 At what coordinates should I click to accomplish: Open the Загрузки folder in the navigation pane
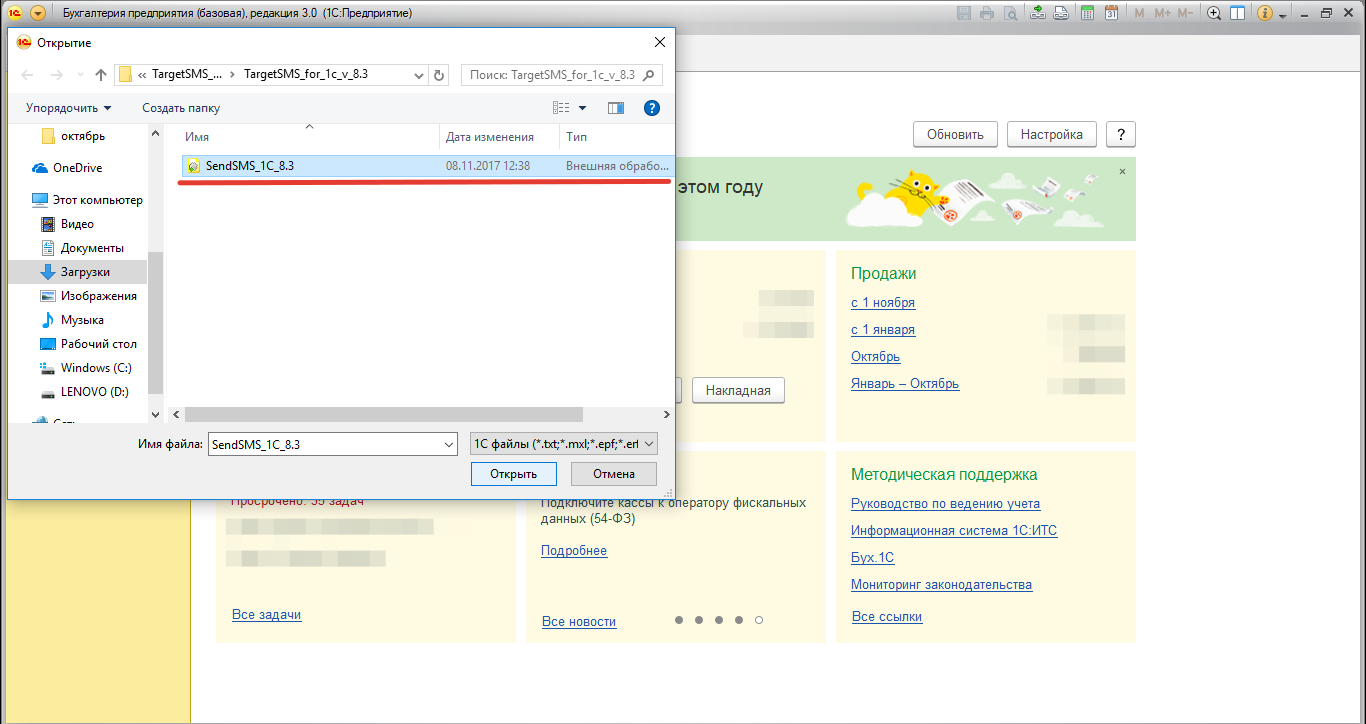click(76, 272)
